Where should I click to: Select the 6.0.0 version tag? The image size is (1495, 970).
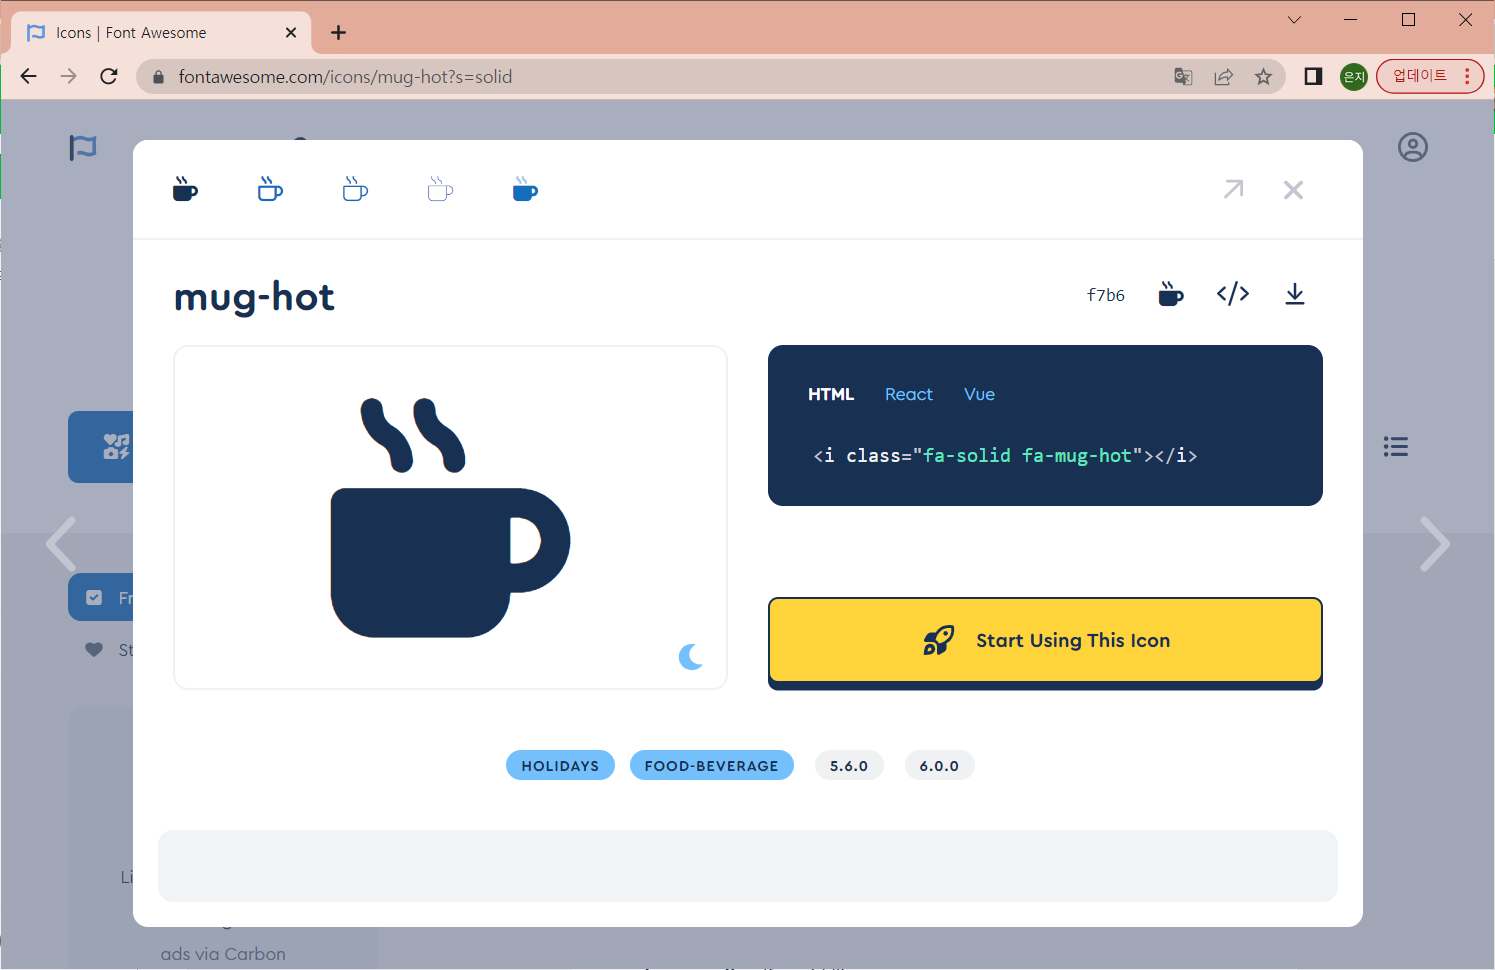pyautogui.click(x=939, y=765)
